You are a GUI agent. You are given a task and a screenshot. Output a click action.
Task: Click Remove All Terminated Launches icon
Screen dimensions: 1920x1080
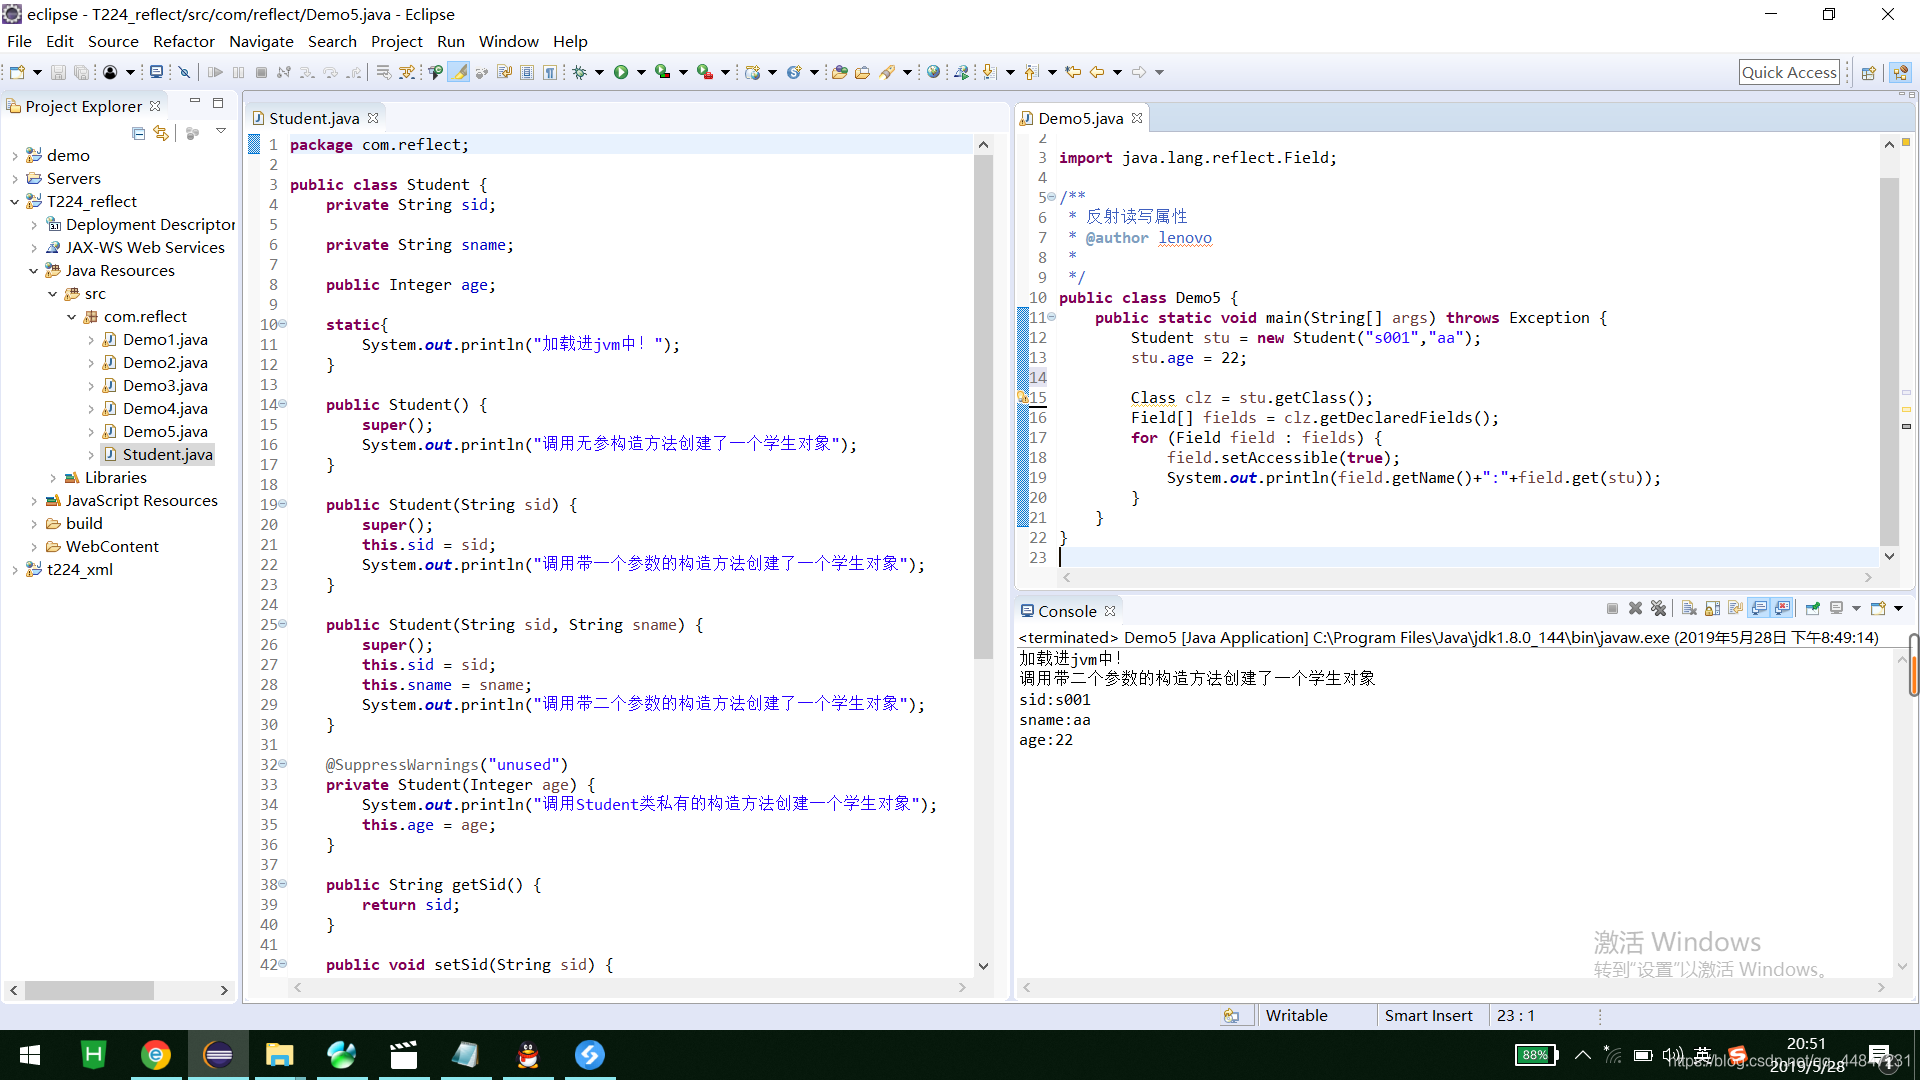click(x=1659, y=608)
